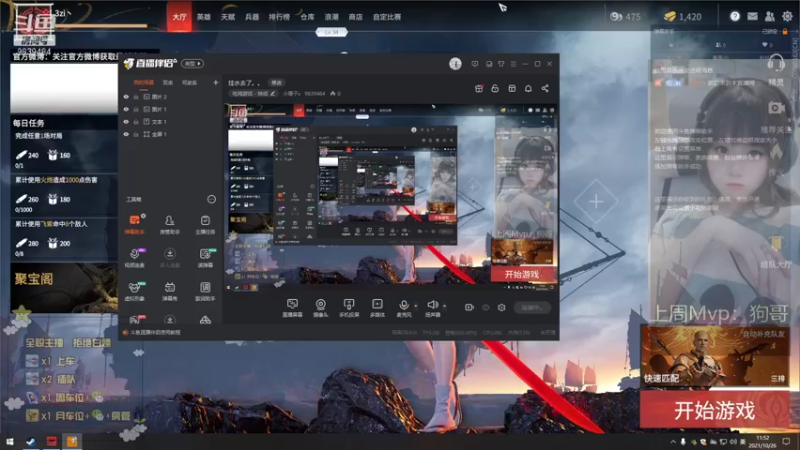The height and width of the screenshot is (450, 800).
Task: Toggle the preview eye icon beside the record icon
Action: tap(486, 307)
